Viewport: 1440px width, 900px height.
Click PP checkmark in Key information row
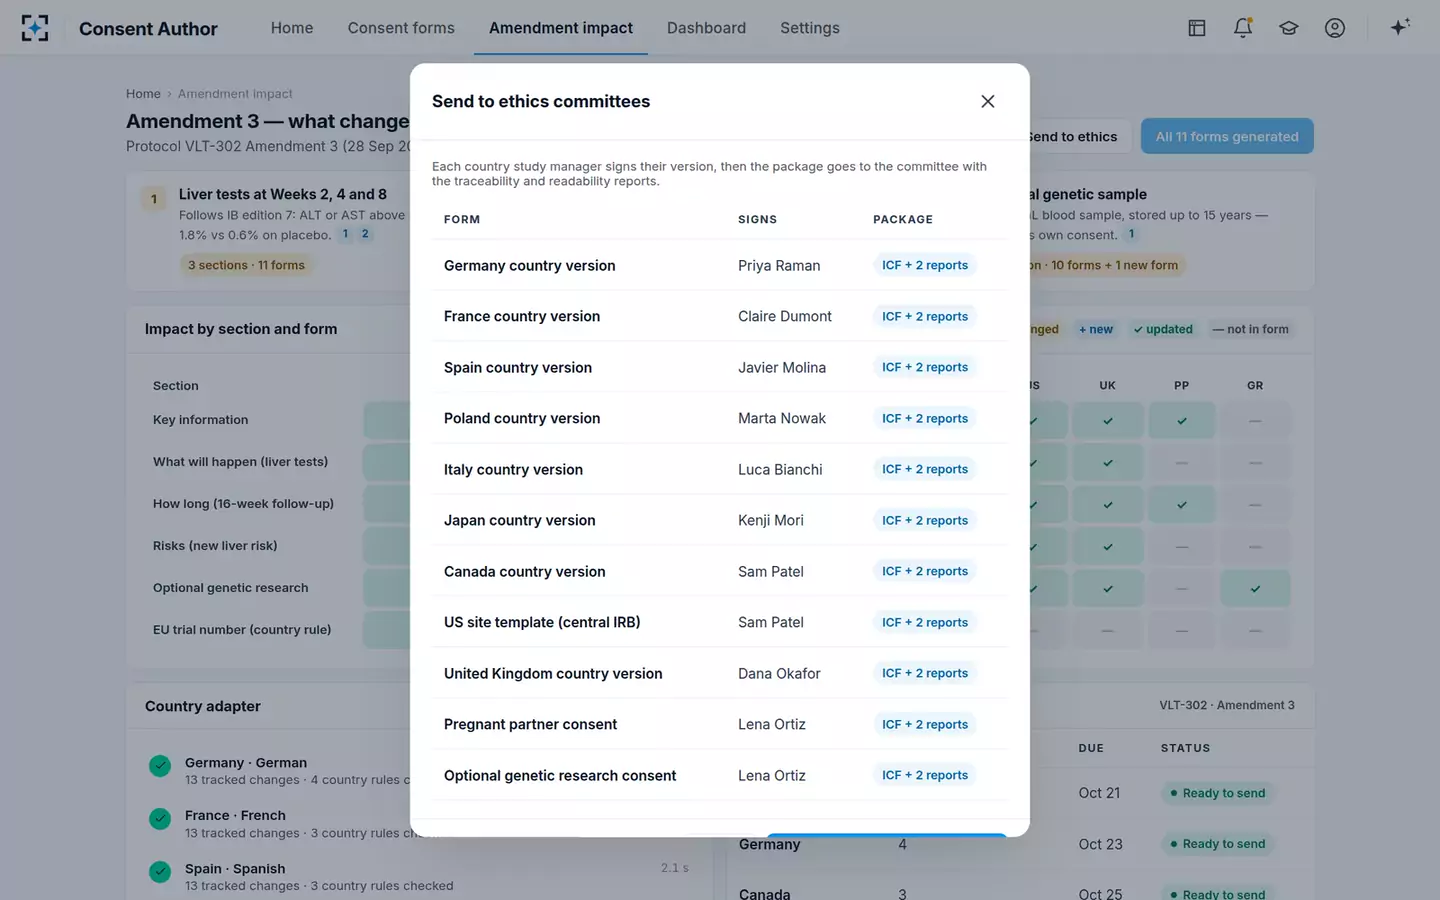click(x=1182, y=421)
